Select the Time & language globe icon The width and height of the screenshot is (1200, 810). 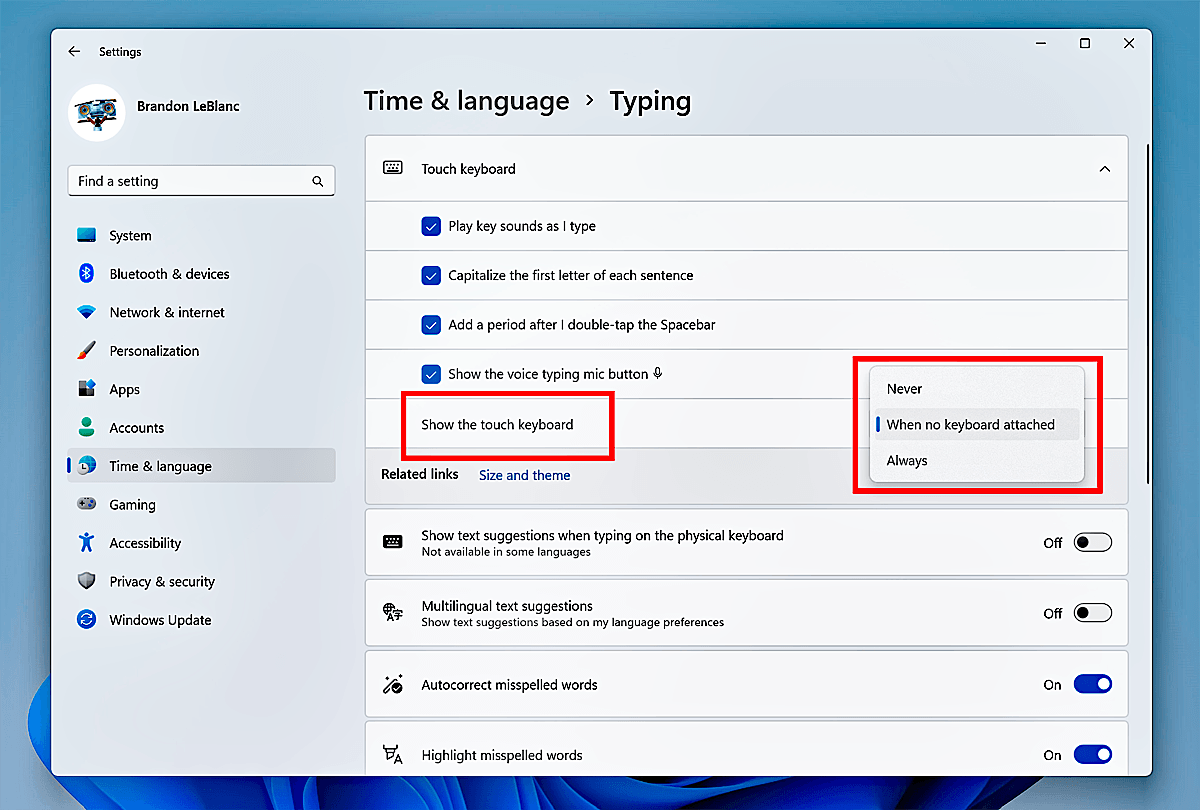click(x=87, y=466)
